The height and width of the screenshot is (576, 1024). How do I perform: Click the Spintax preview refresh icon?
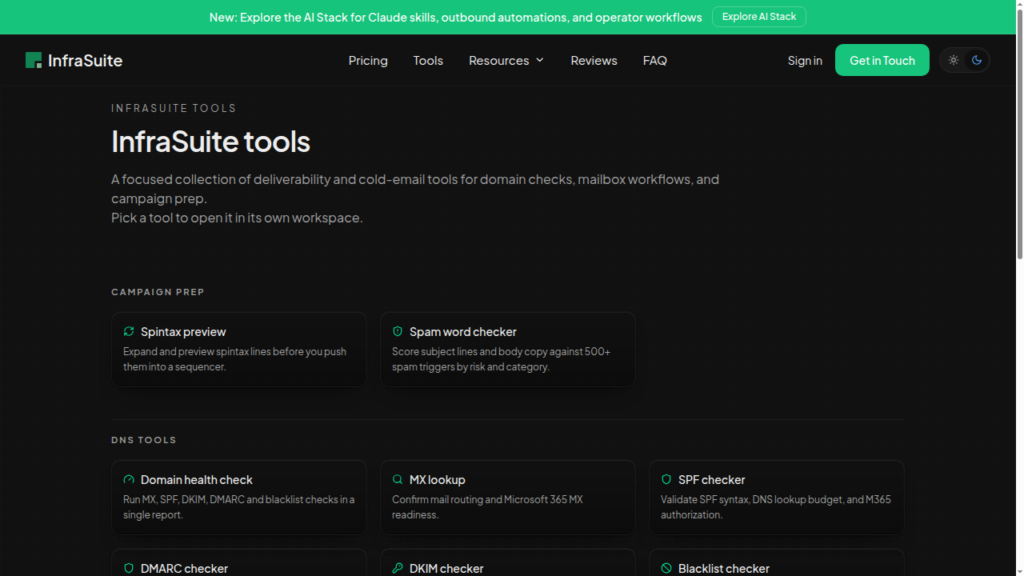(x=129, y=331)
